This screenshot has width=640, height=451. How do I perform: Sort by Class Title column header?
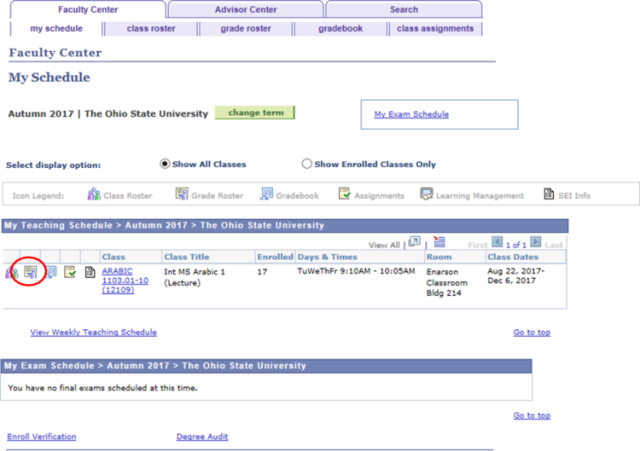pos(187,257)
